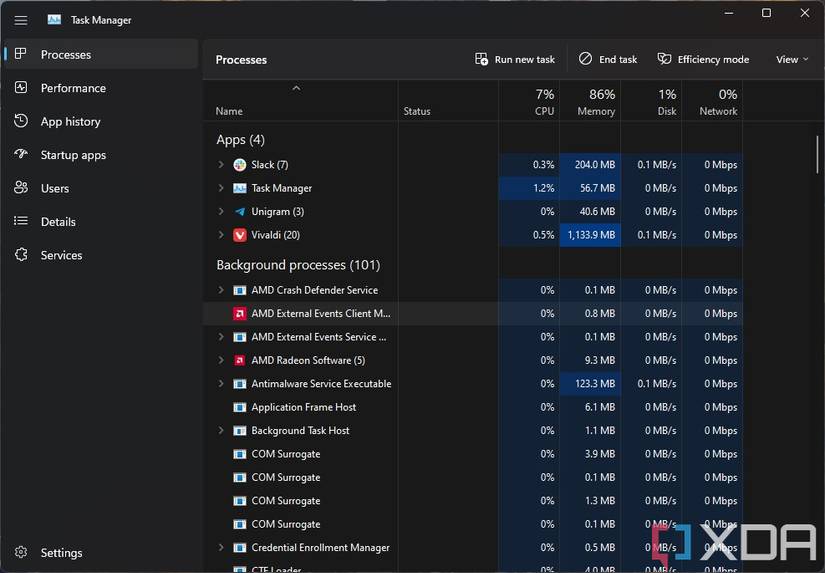Expand the Antimalware Service Executable row
The width and height of the screenshot is (825, 573).
[220, 384]
